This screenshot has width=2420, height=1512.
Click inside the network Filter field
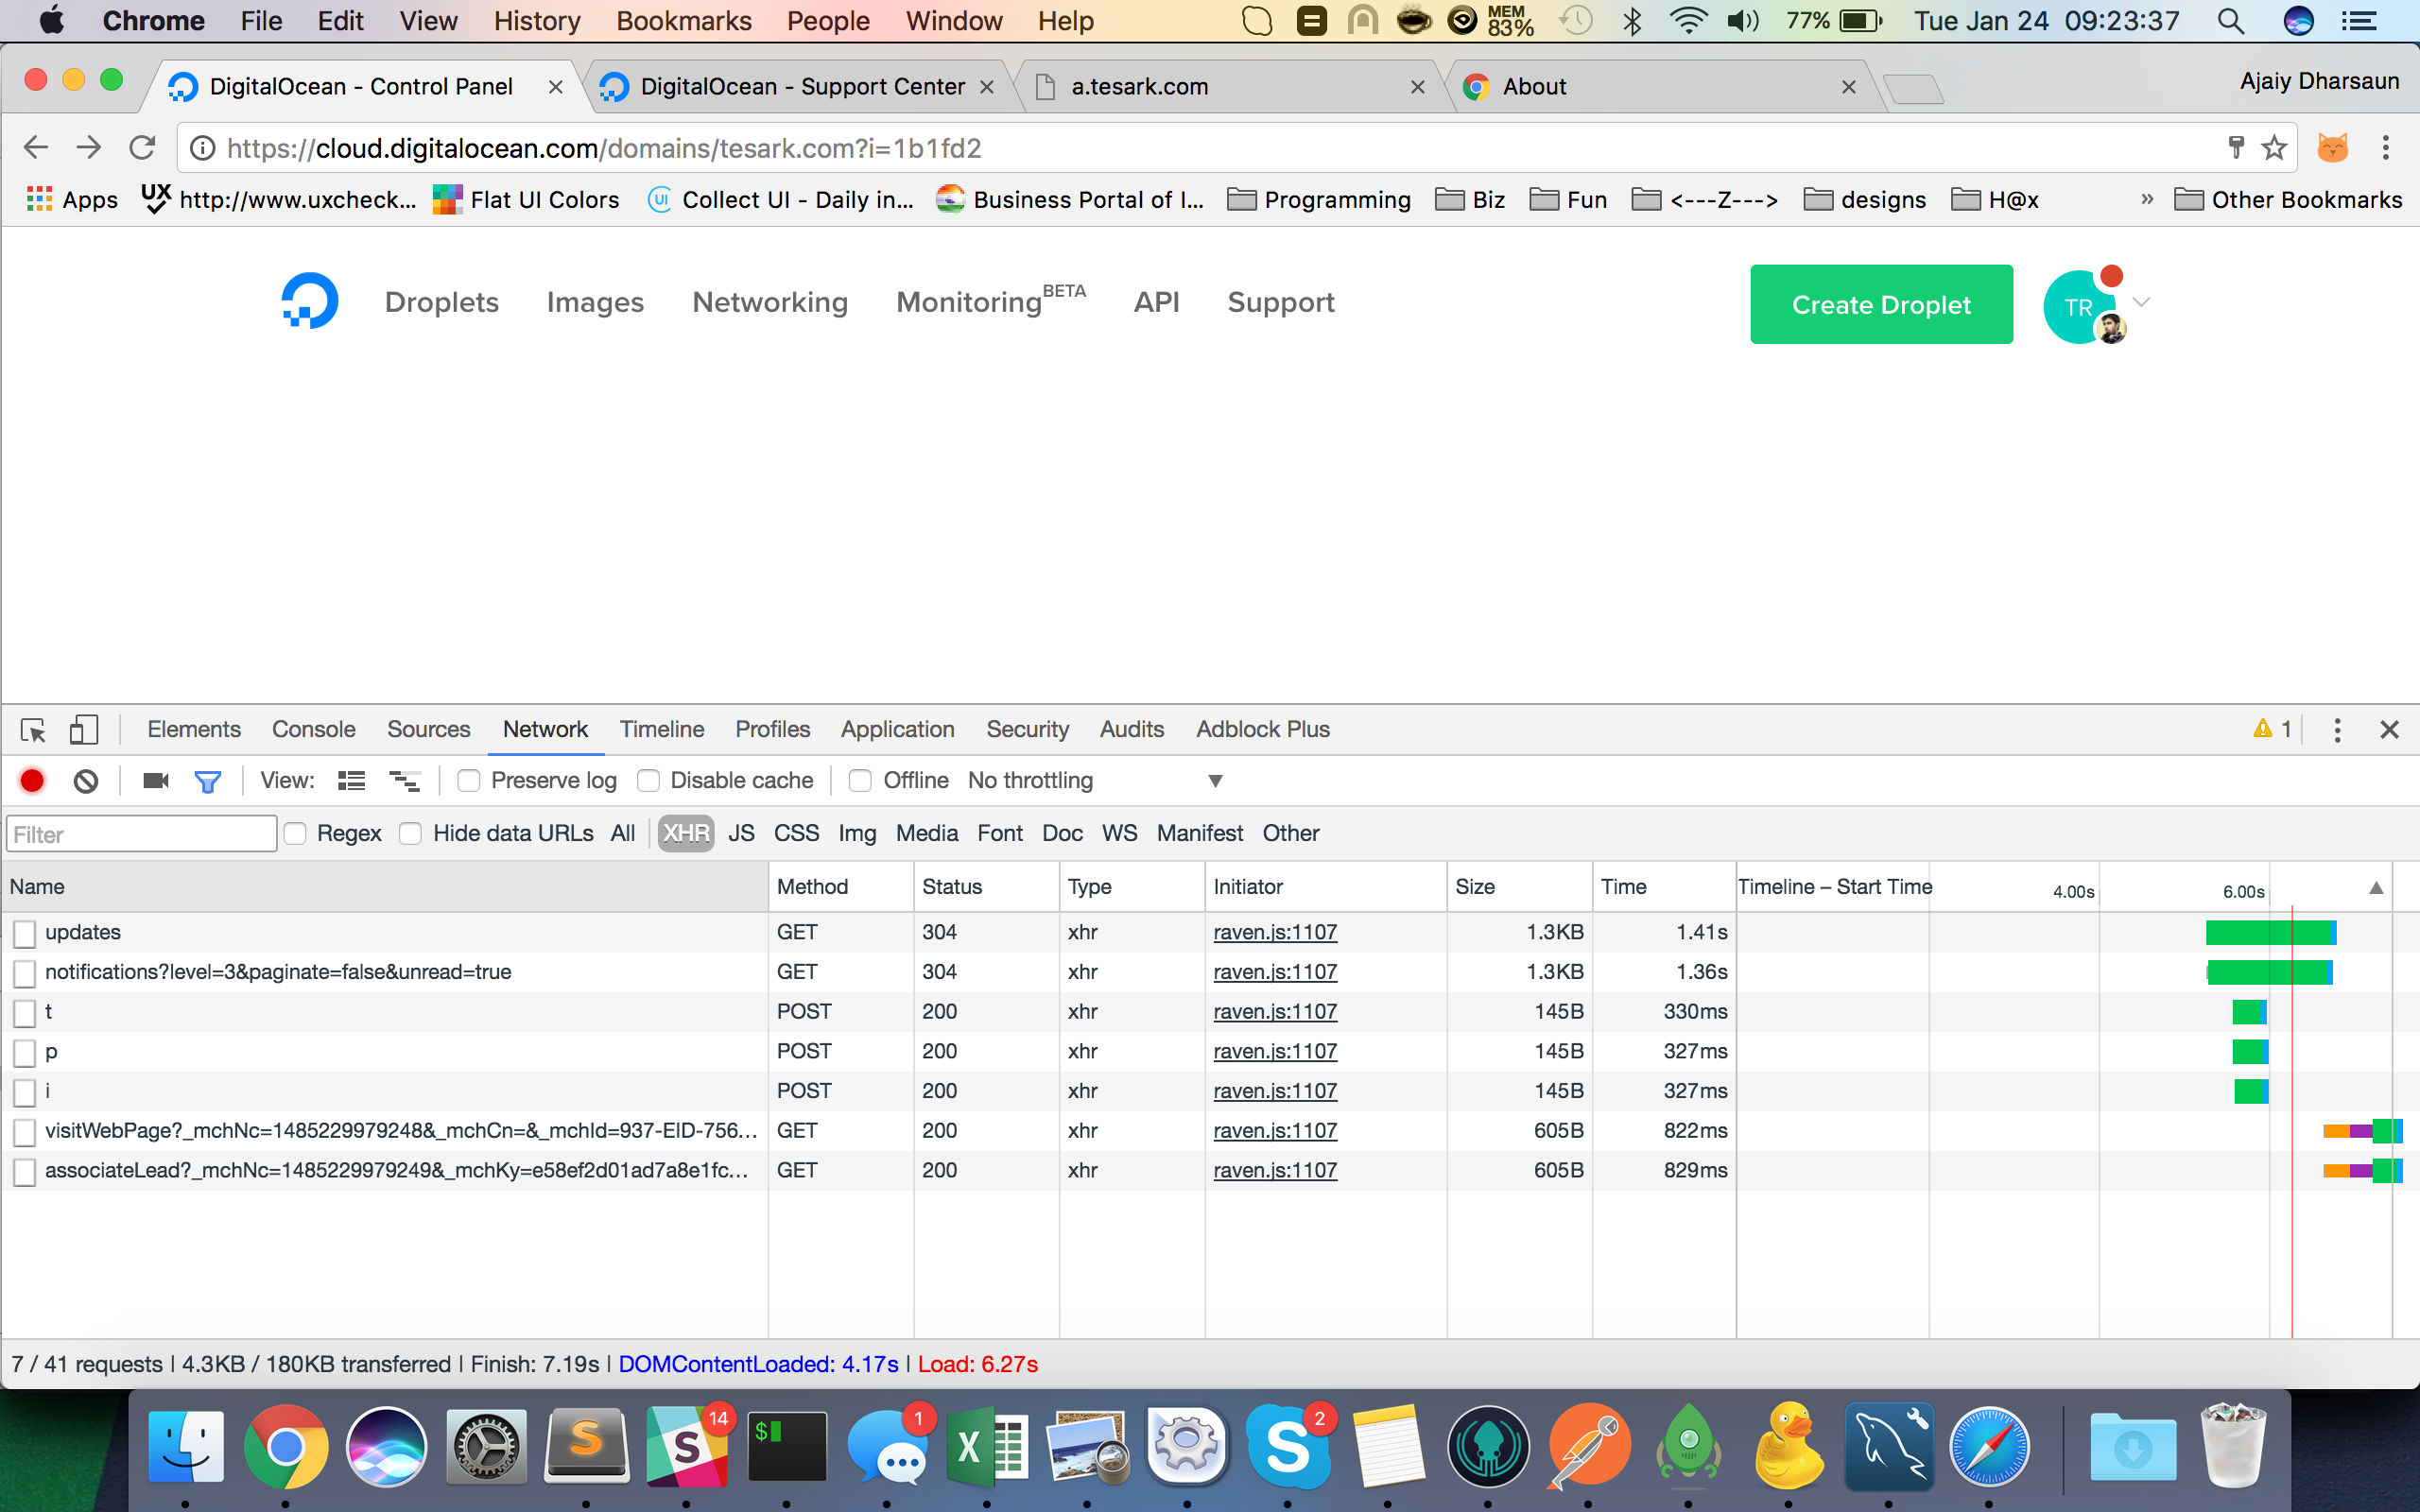pyautogui.click(x=141, y=834)
